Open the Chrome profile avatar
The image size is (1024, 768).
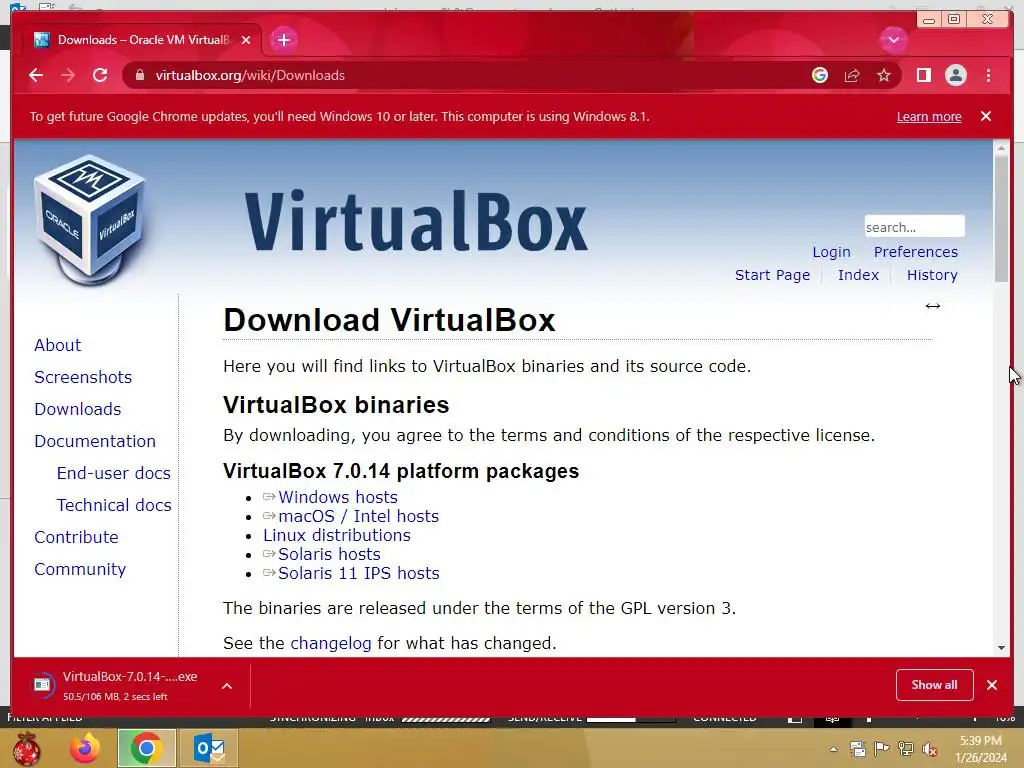[x=955, y=75]
